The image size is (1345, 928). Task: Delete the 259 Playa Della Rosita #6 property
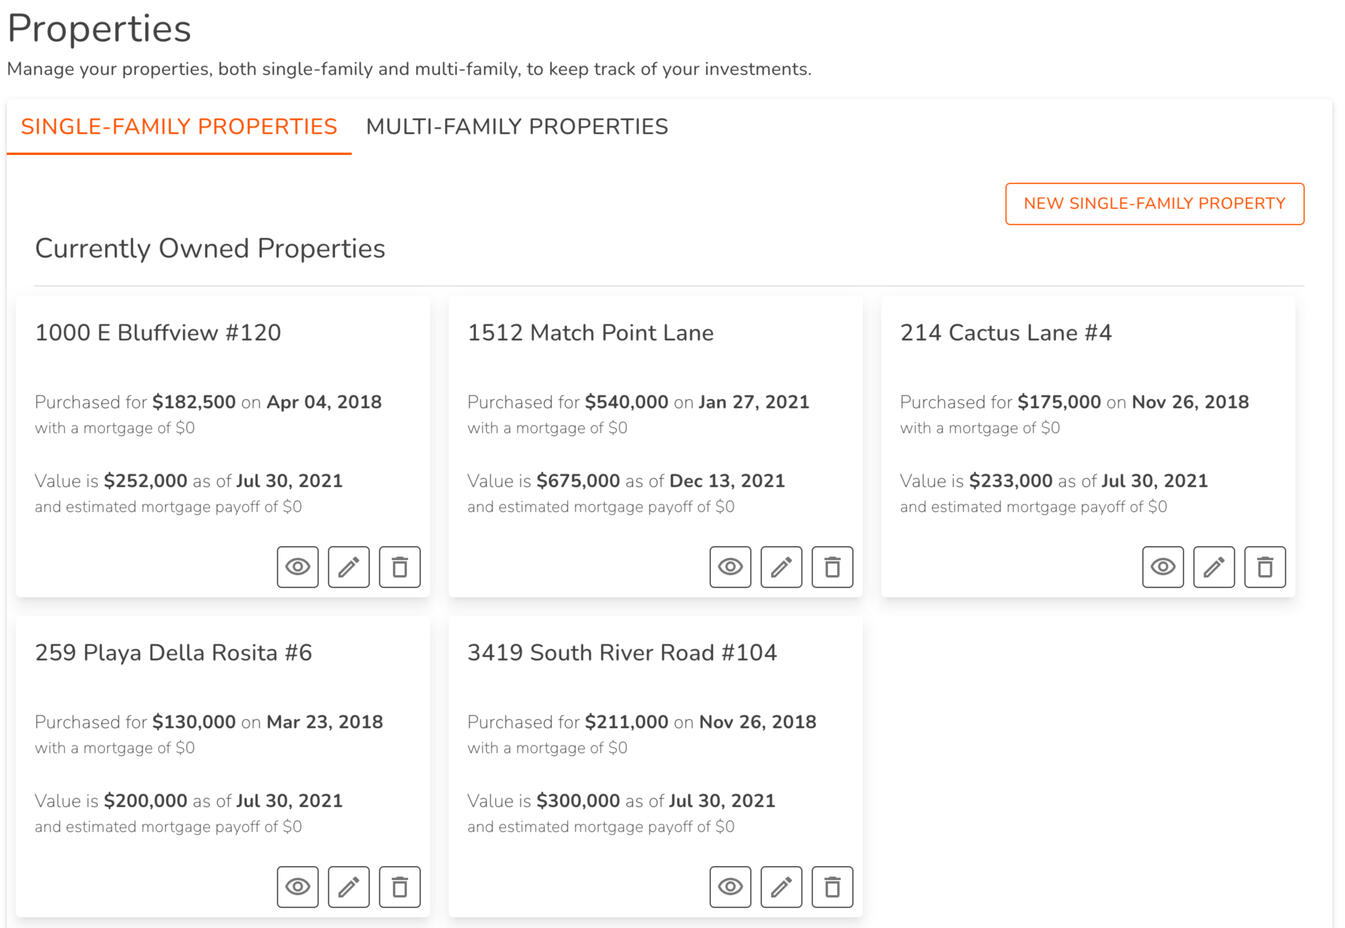point(400,887)
